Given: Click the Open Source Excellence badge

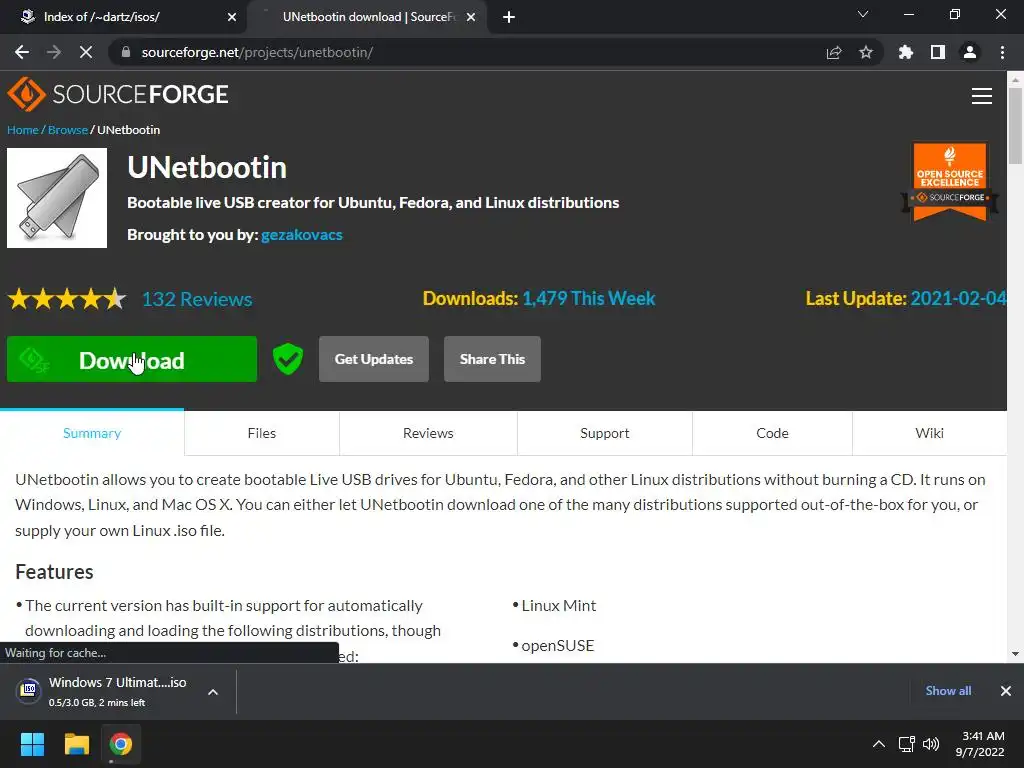Looking at the screenshot, I should (950, 182).
